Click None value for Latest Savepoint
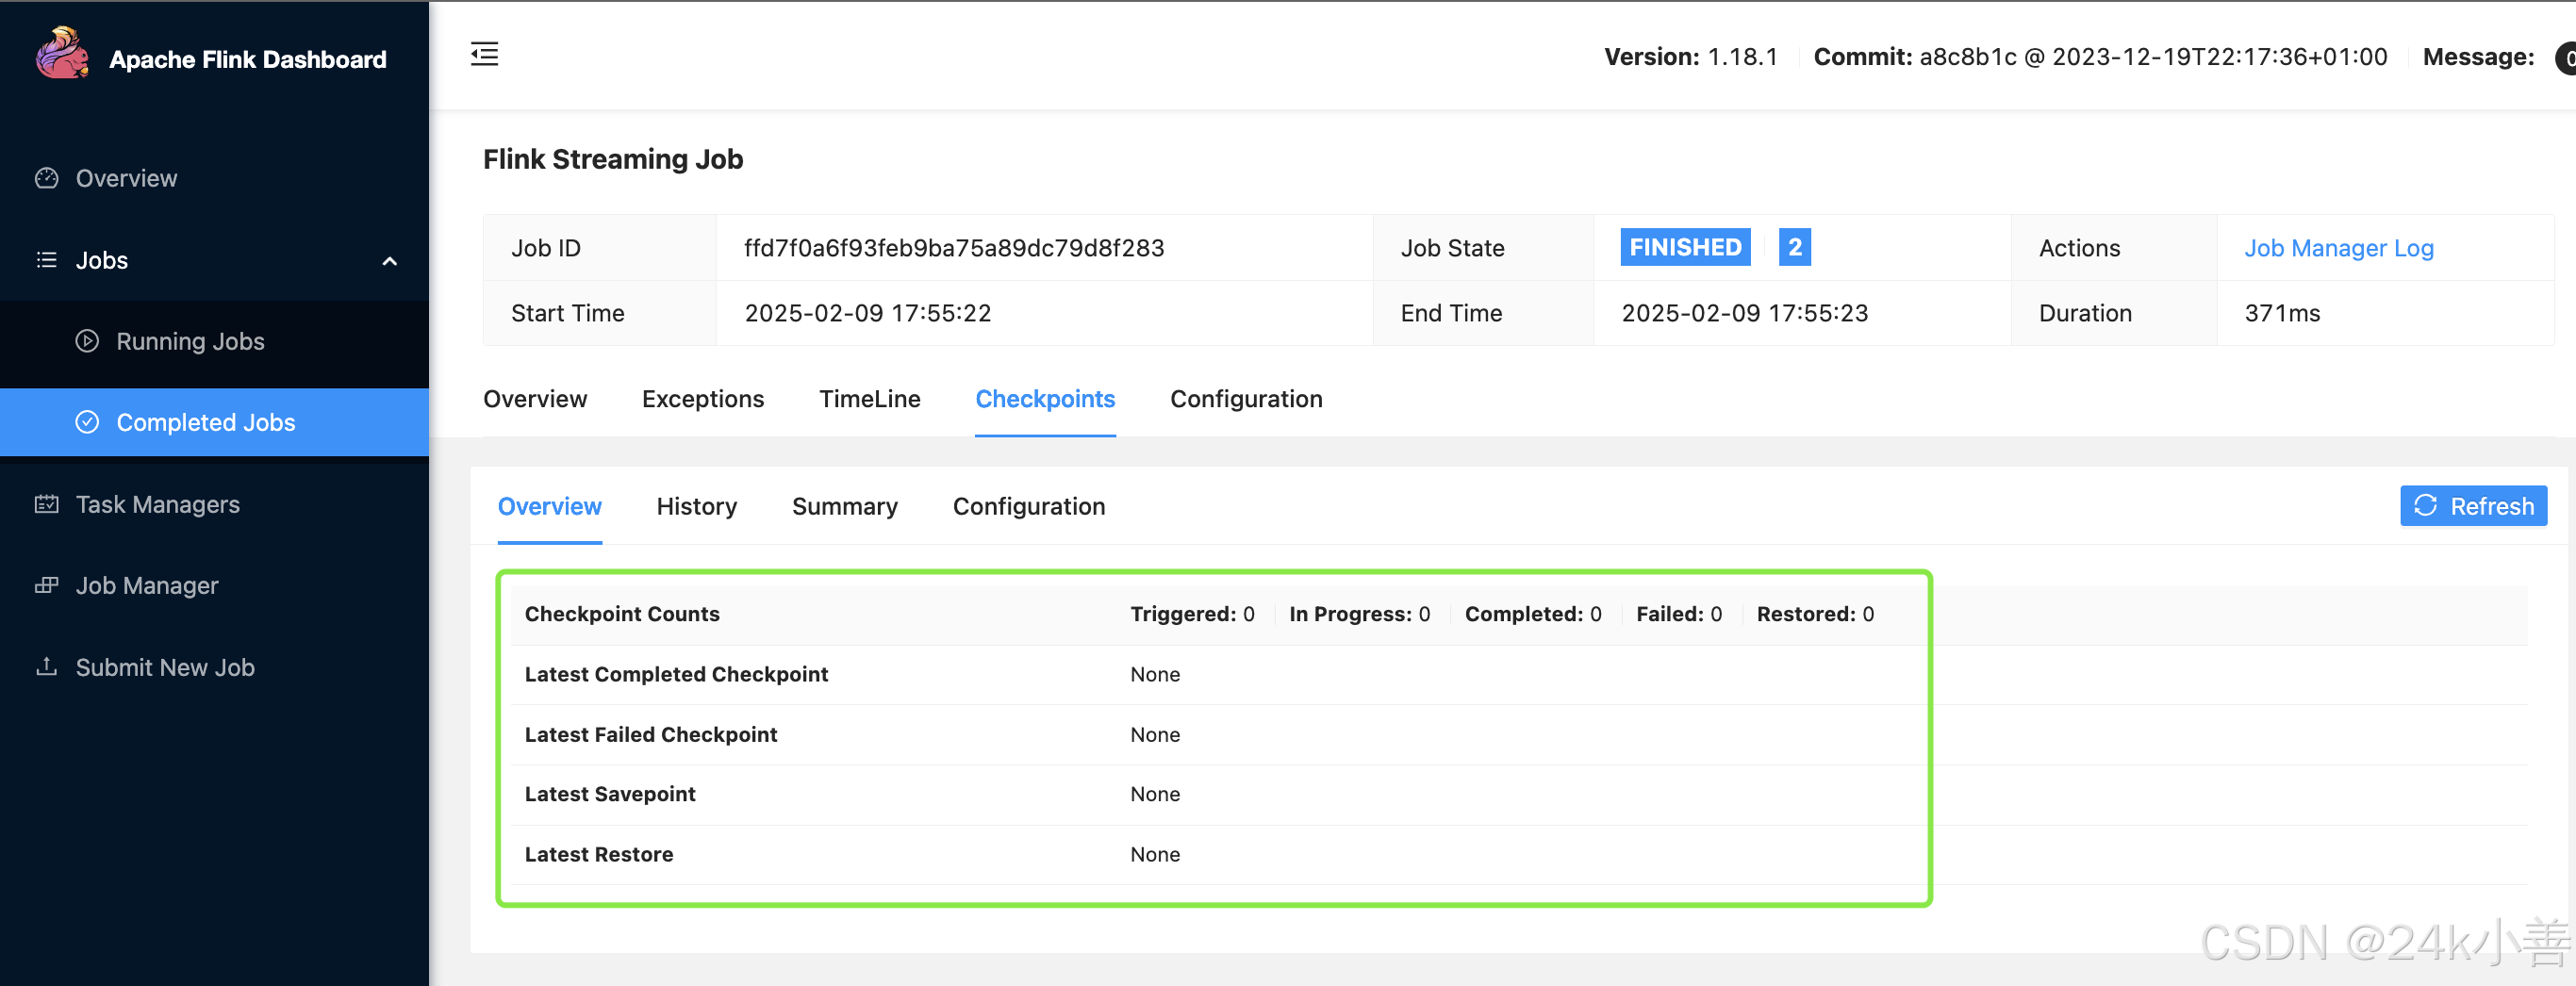Screen dimensions: 2576x986 click(1155, 794)
